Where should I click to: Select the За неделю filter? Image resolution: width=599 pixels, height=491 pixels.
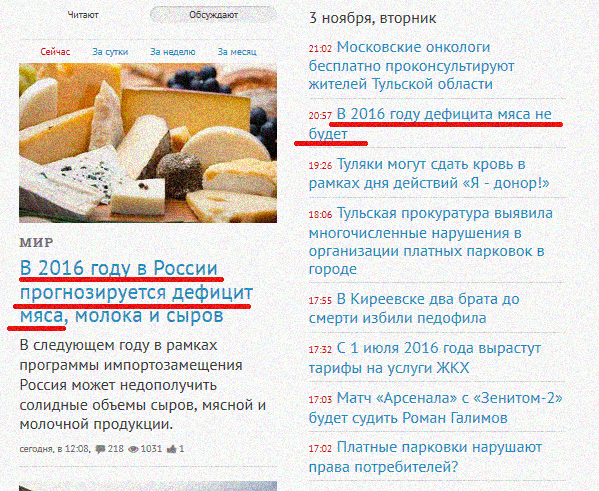coord(173,52)
